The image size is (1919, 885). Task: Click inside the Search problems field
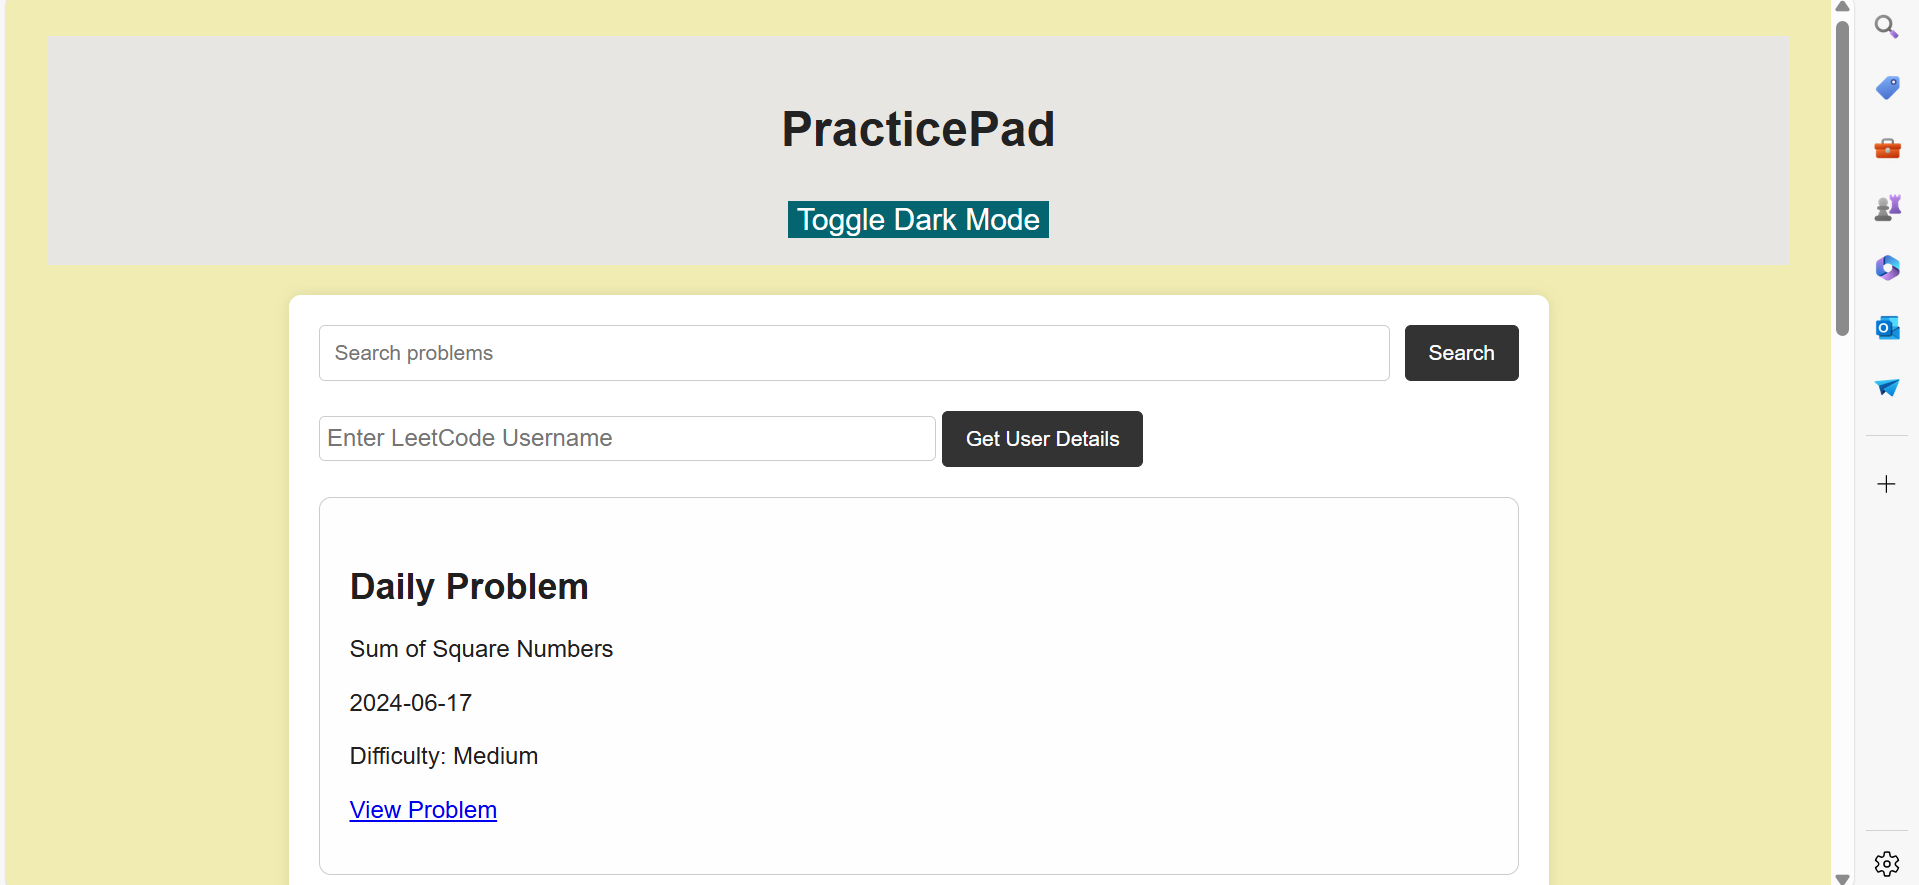click(x=853, y=352)
